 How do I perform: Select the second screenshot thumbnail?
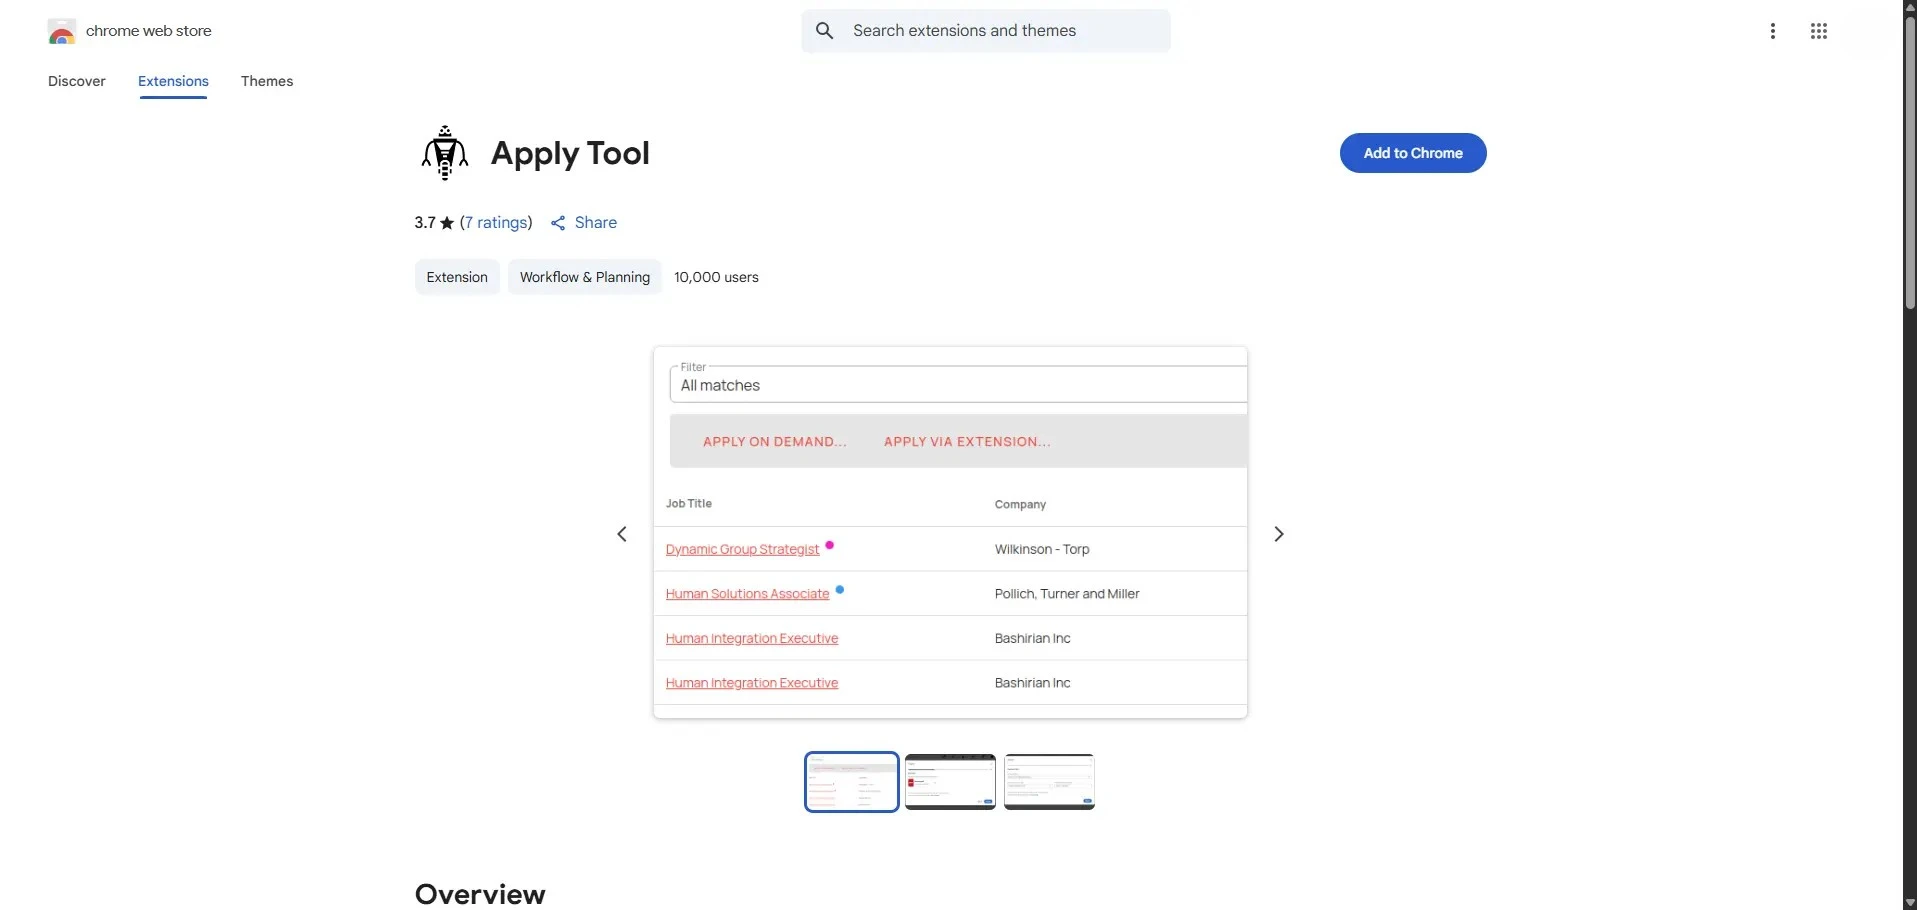(950, 782)
